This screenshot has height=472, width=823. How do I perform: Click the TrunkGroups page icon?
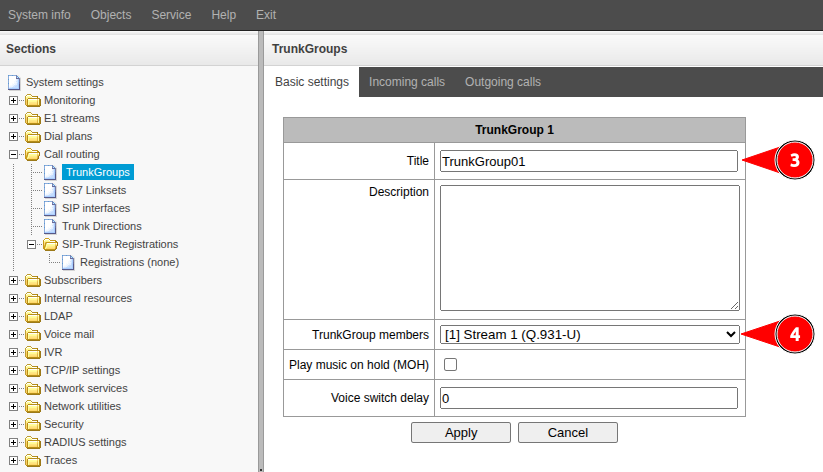pyautogui.click(x=50, y=172)
